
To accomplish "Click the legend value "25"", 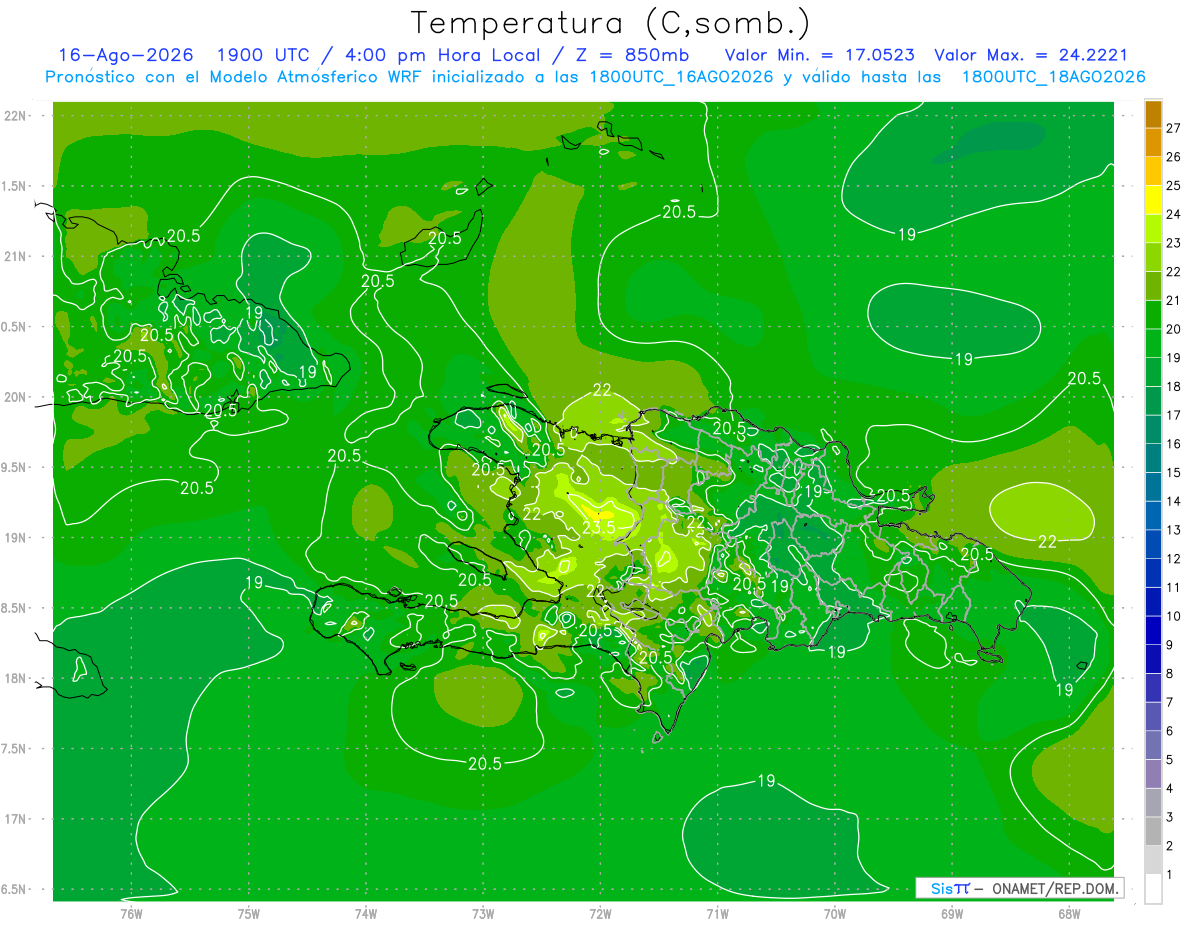I will tap(1173, 186).
